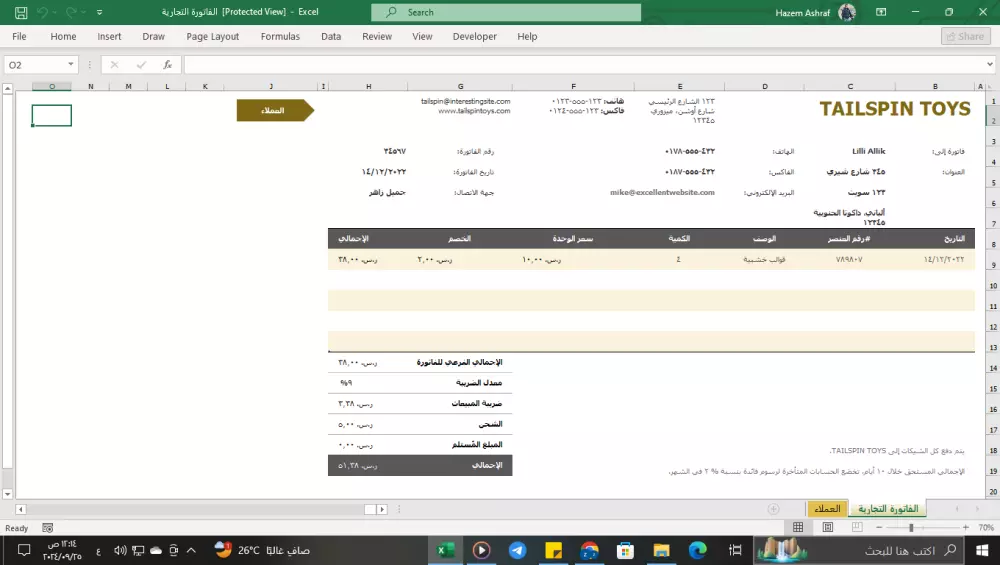
Task: Click the Windows Start button
Action: 982,550
